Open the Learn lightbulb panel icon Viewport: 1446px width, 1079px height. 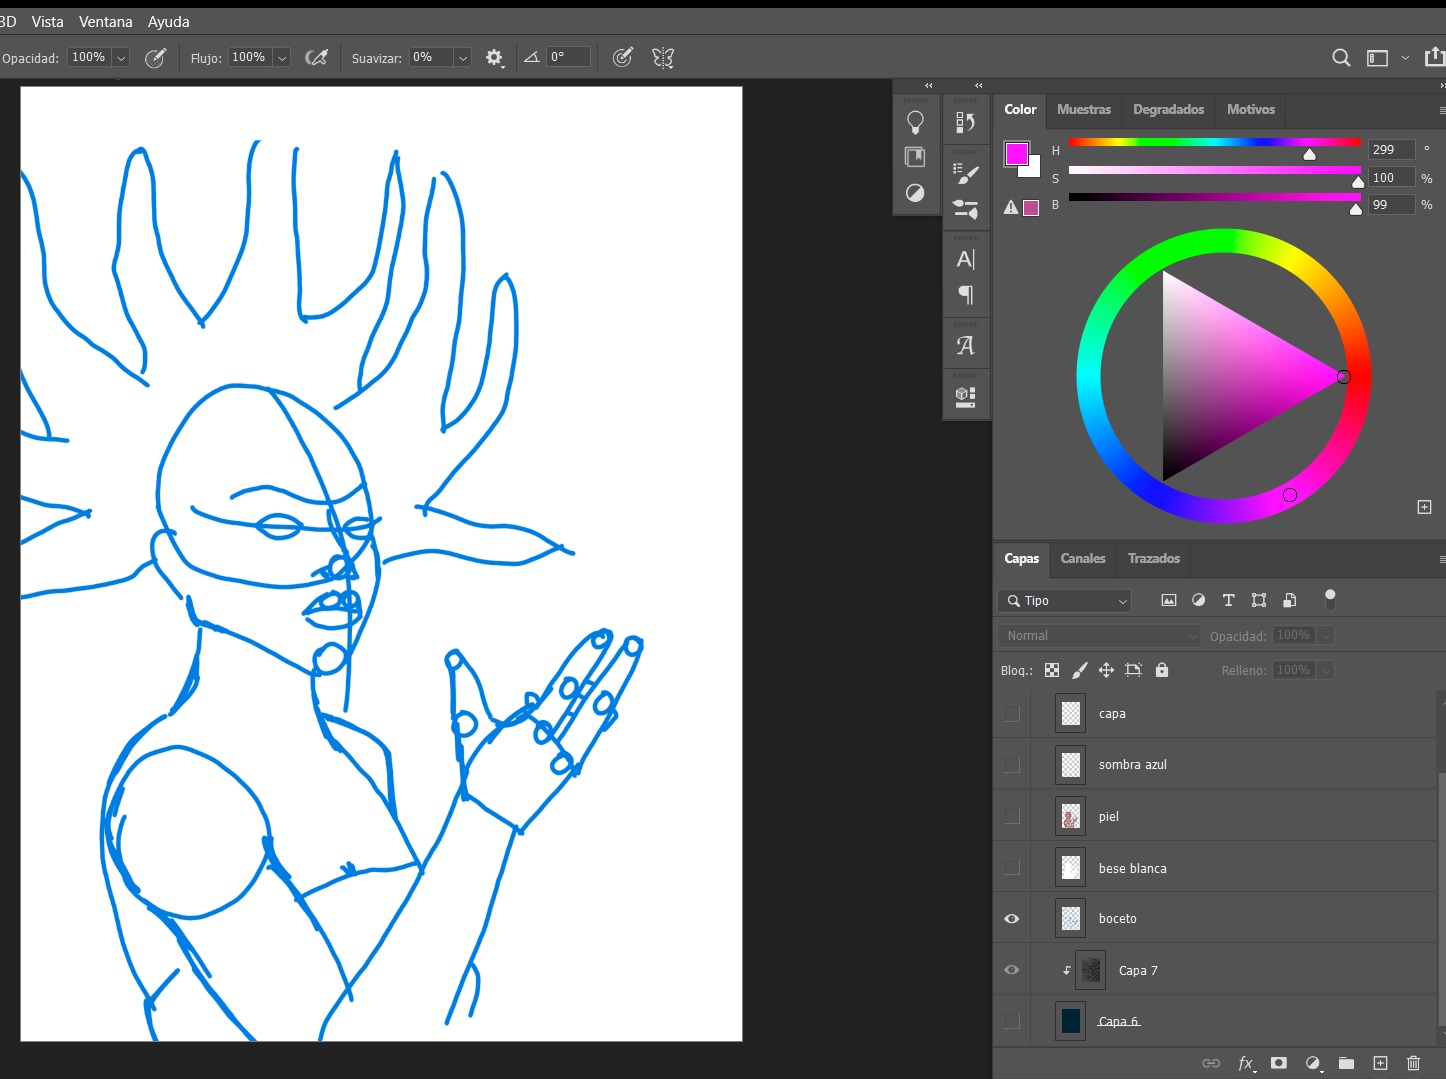click(915, 122)
